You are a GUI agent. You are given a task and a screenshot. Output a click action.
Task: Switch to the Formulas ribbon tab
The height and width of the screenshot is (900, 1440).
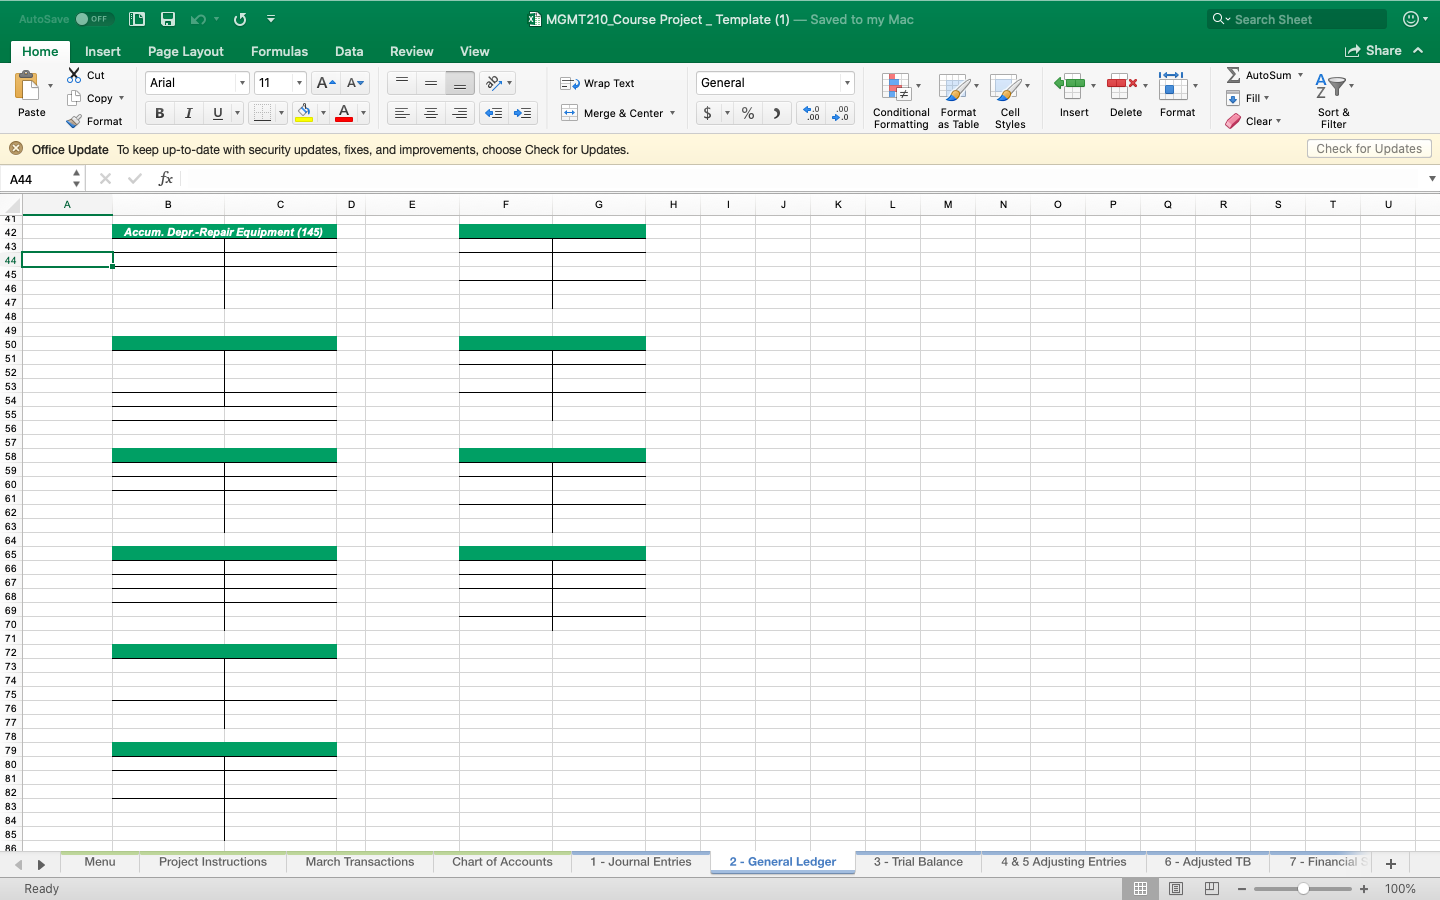[279, 51]
